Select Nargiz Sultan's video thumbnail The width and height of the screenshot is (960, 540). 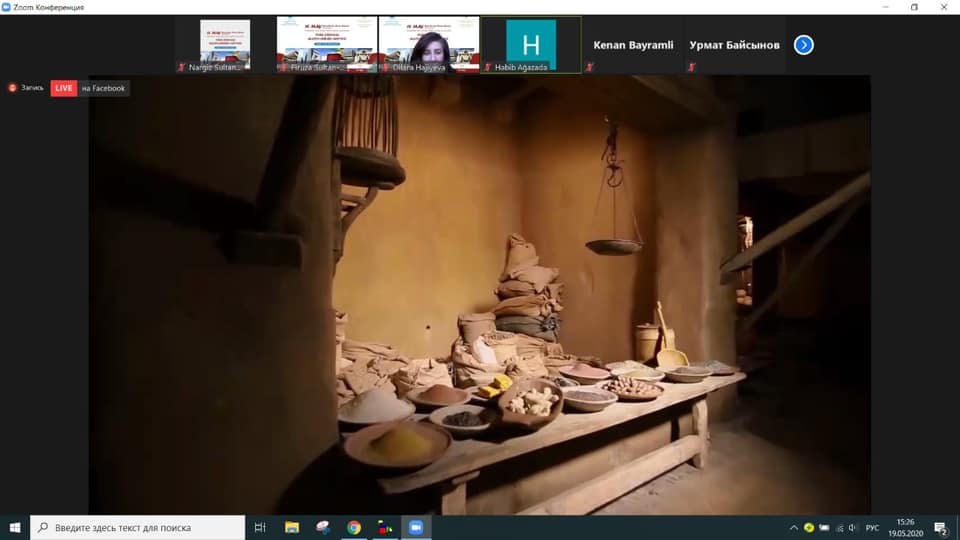[x=225, y=44]
